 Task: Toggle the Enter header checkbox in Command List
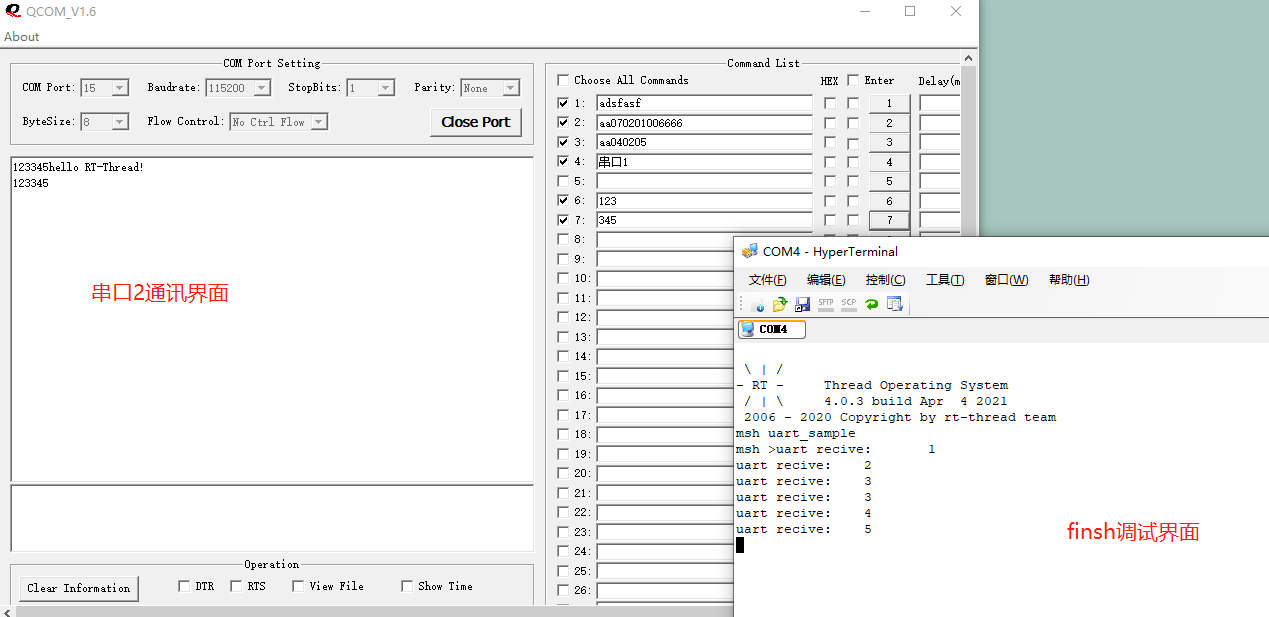(x=853, y=80)
